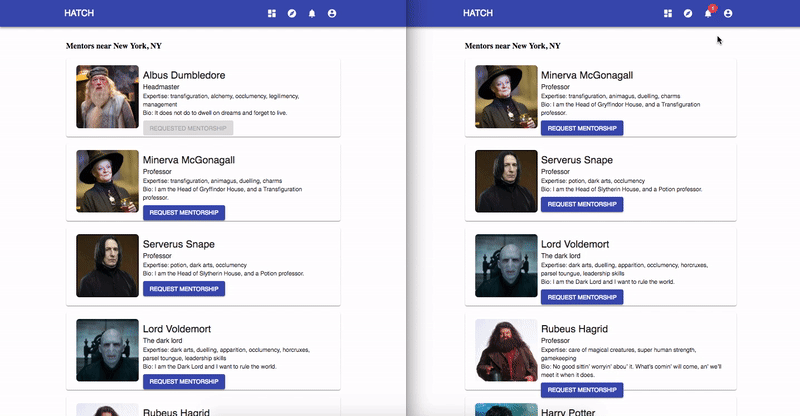Select Lord Voldemort name in left window
800x416 pixels.
click(177, 329)
